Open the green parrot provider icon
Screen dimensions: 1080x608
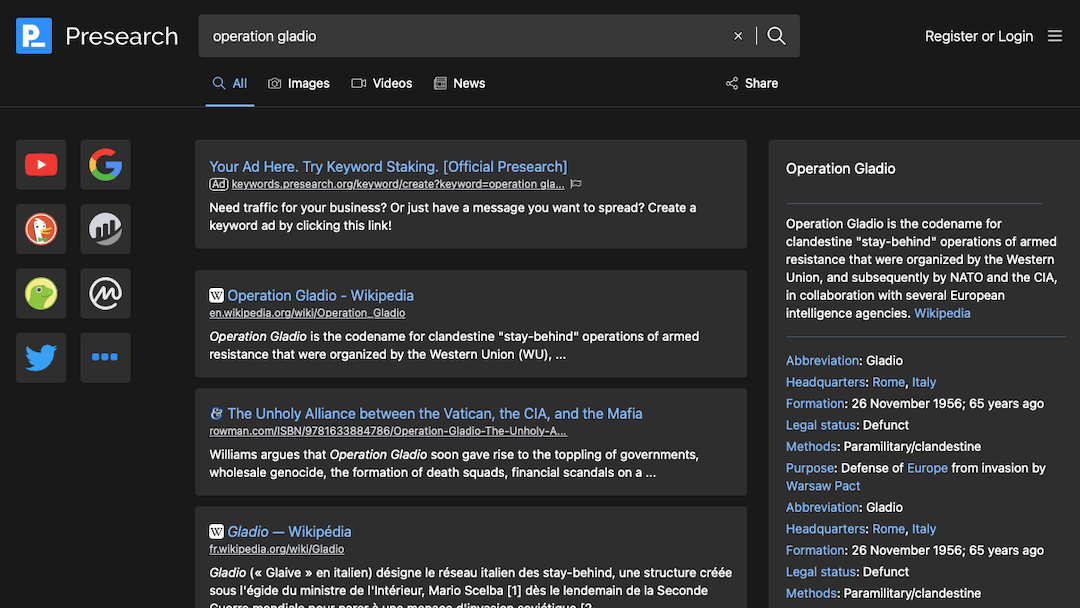41,293
